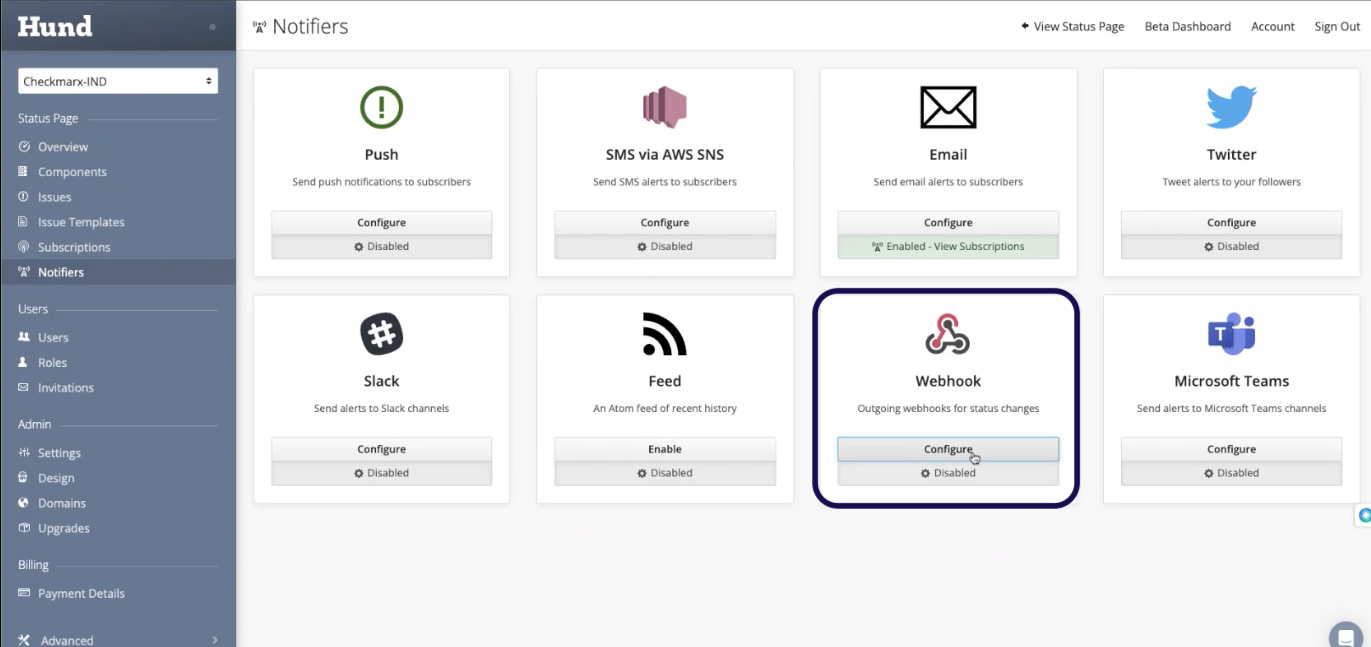Toggle Disabled status on Feed card
Screen dimensions: 1371x647
(x=665, y=473)
